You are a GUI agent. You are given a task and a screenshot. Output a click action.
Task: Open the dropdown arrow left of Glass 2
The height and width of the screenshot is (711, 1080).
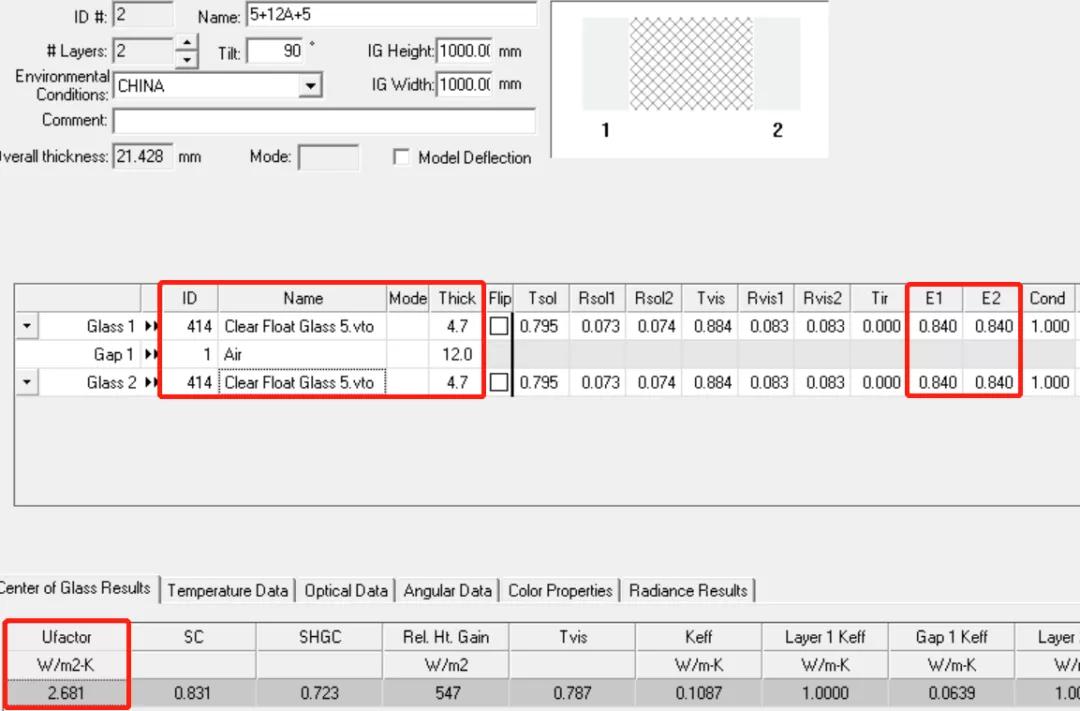coord(27,382)
